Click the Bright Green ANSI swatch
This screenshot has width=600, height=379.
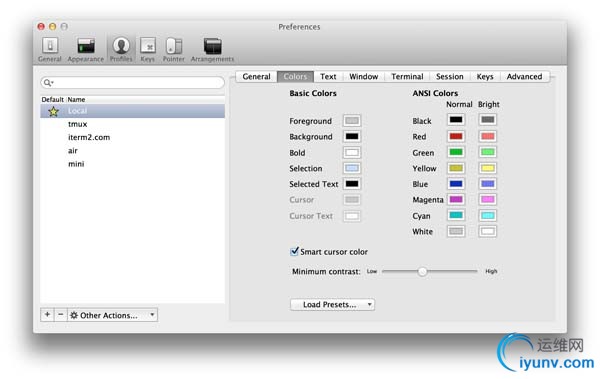click(x=488, y=152)
